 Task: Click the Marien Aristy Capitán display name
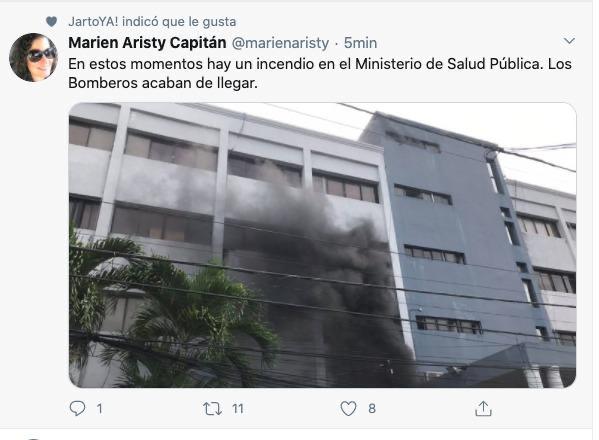click(x=147, y=43)
